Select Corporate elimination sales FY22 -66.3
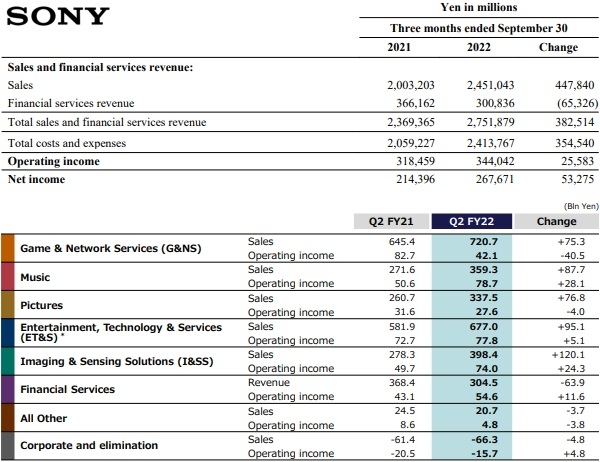The image size is (600, 462). [x=484, y=439]
